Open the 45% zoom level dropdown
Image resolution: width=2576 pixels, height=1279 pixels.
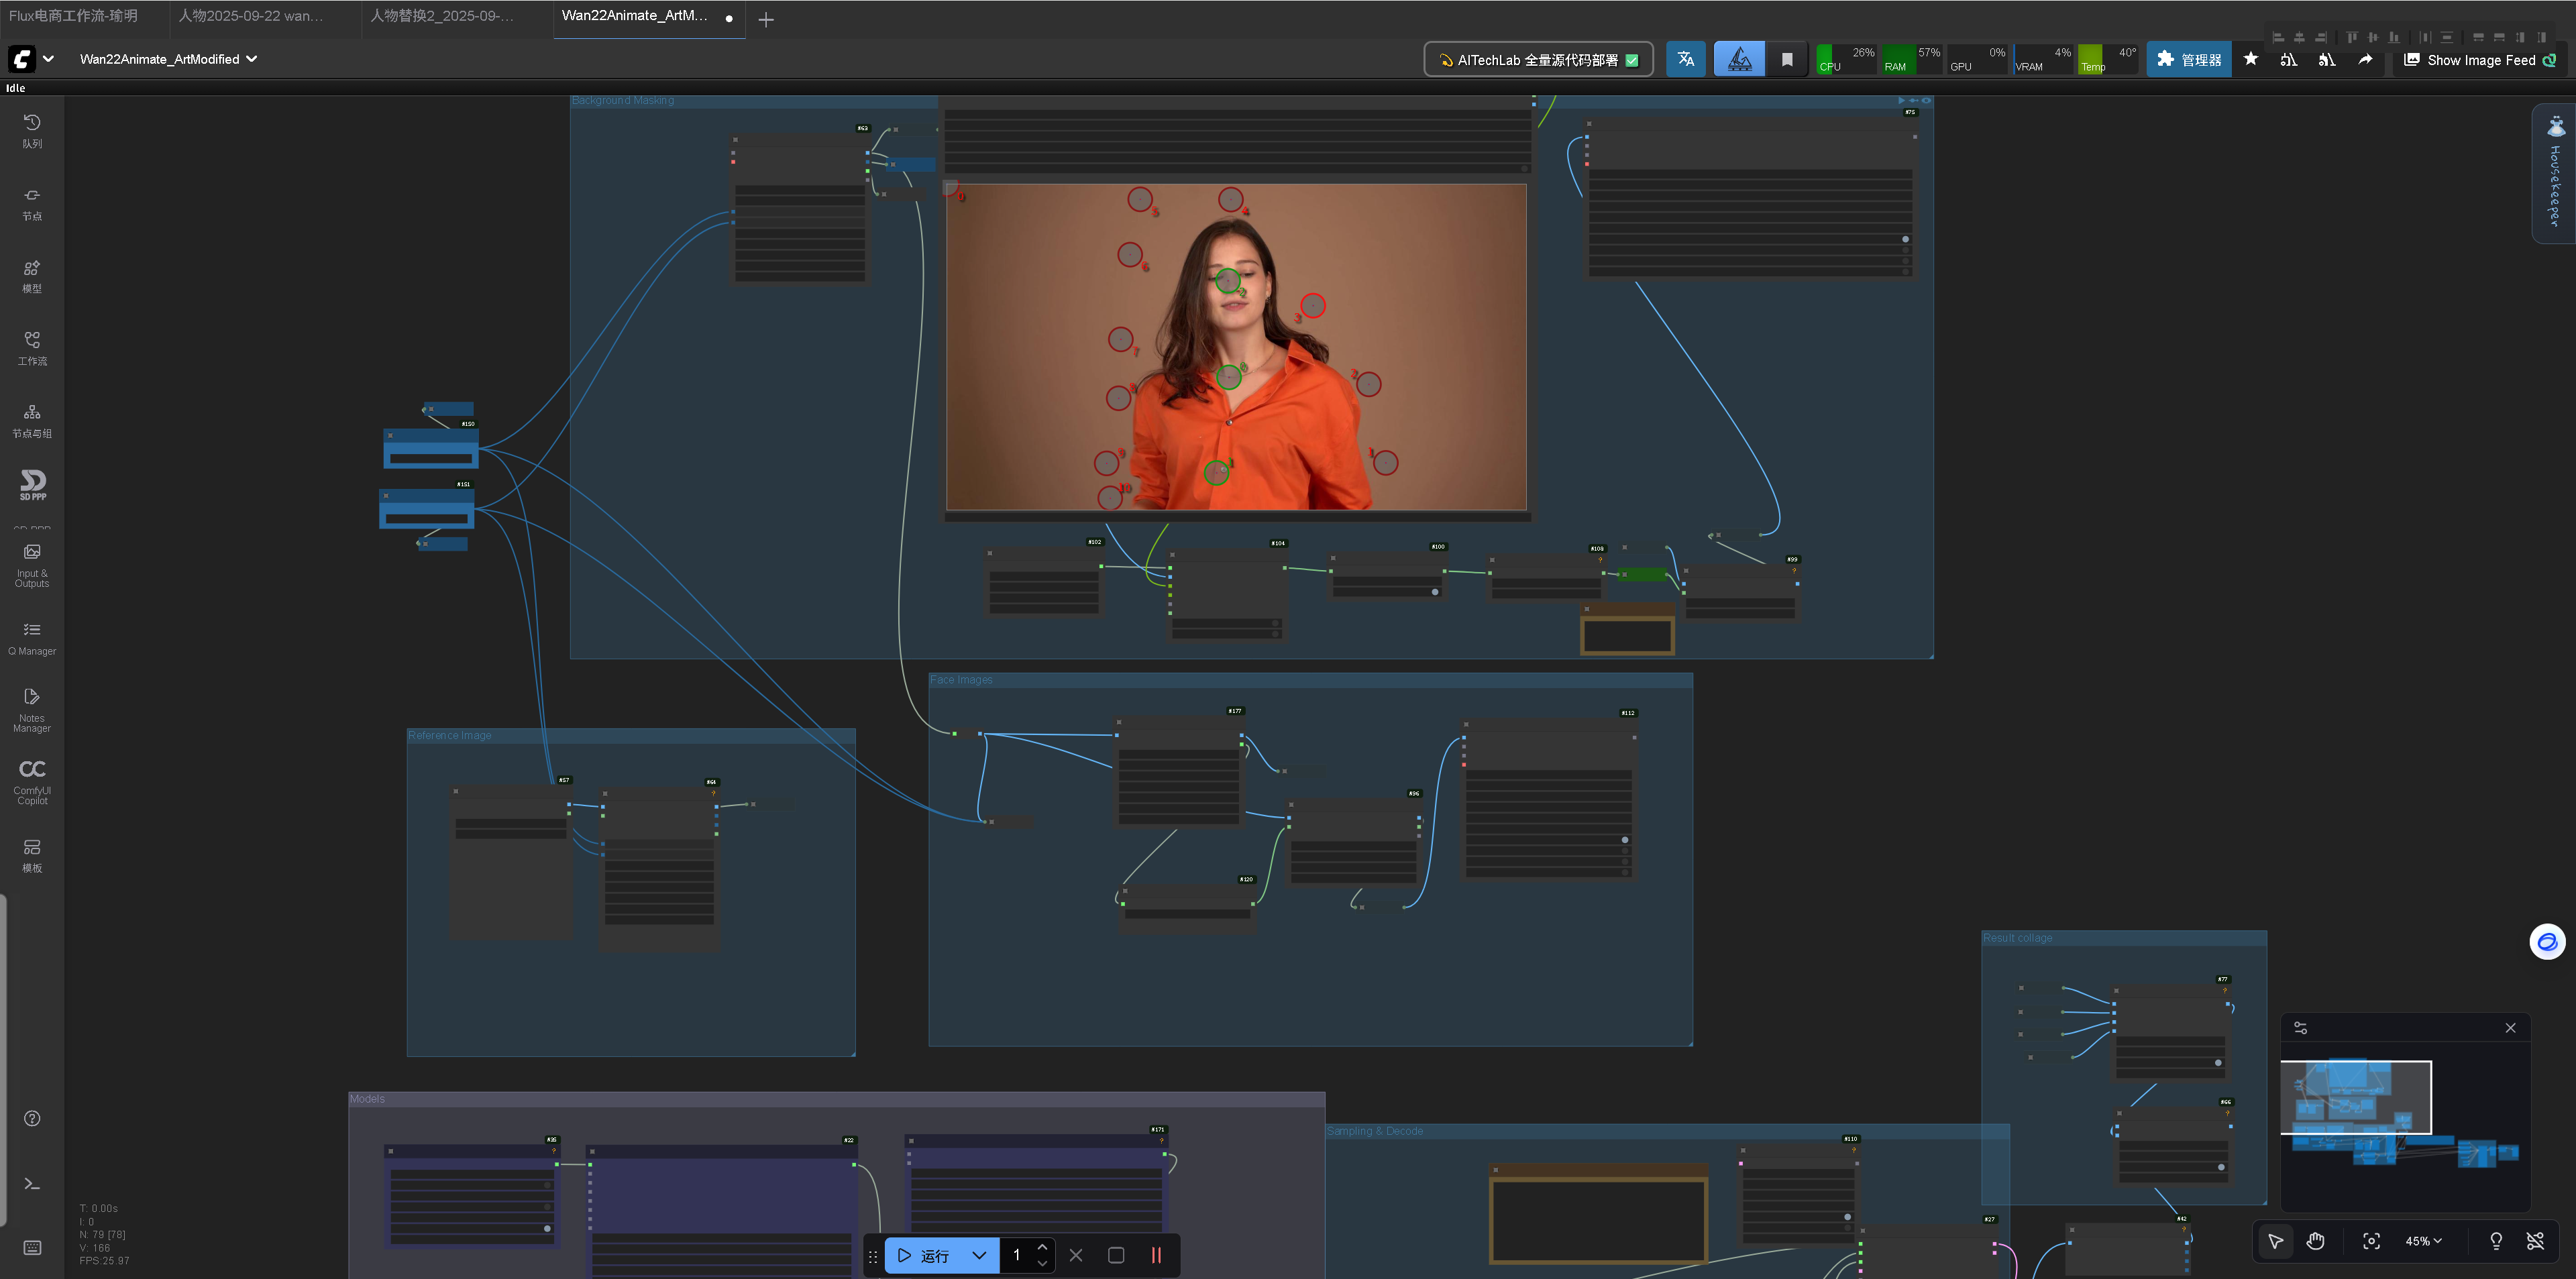click(x=2423, y=1241)
